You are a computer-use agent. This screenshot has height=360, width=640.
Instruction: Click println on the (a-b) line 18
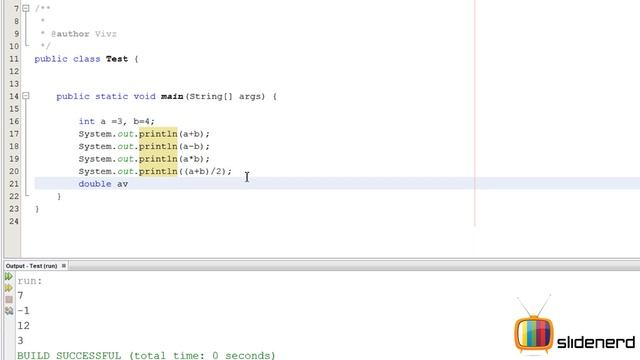point(158,147)
